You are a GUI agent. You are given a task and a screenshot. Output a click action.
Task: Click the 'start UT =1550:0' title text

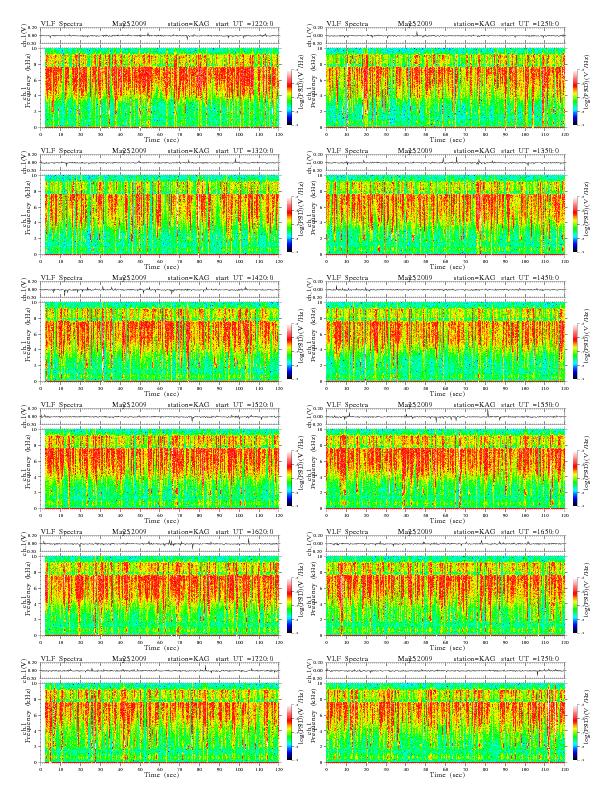tap(530, 405)
